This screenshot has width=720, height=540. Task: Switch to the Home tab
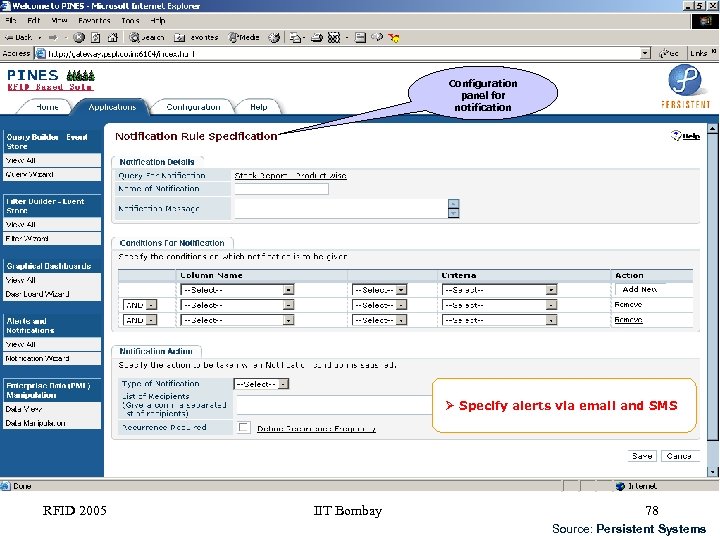pos(47,107)
